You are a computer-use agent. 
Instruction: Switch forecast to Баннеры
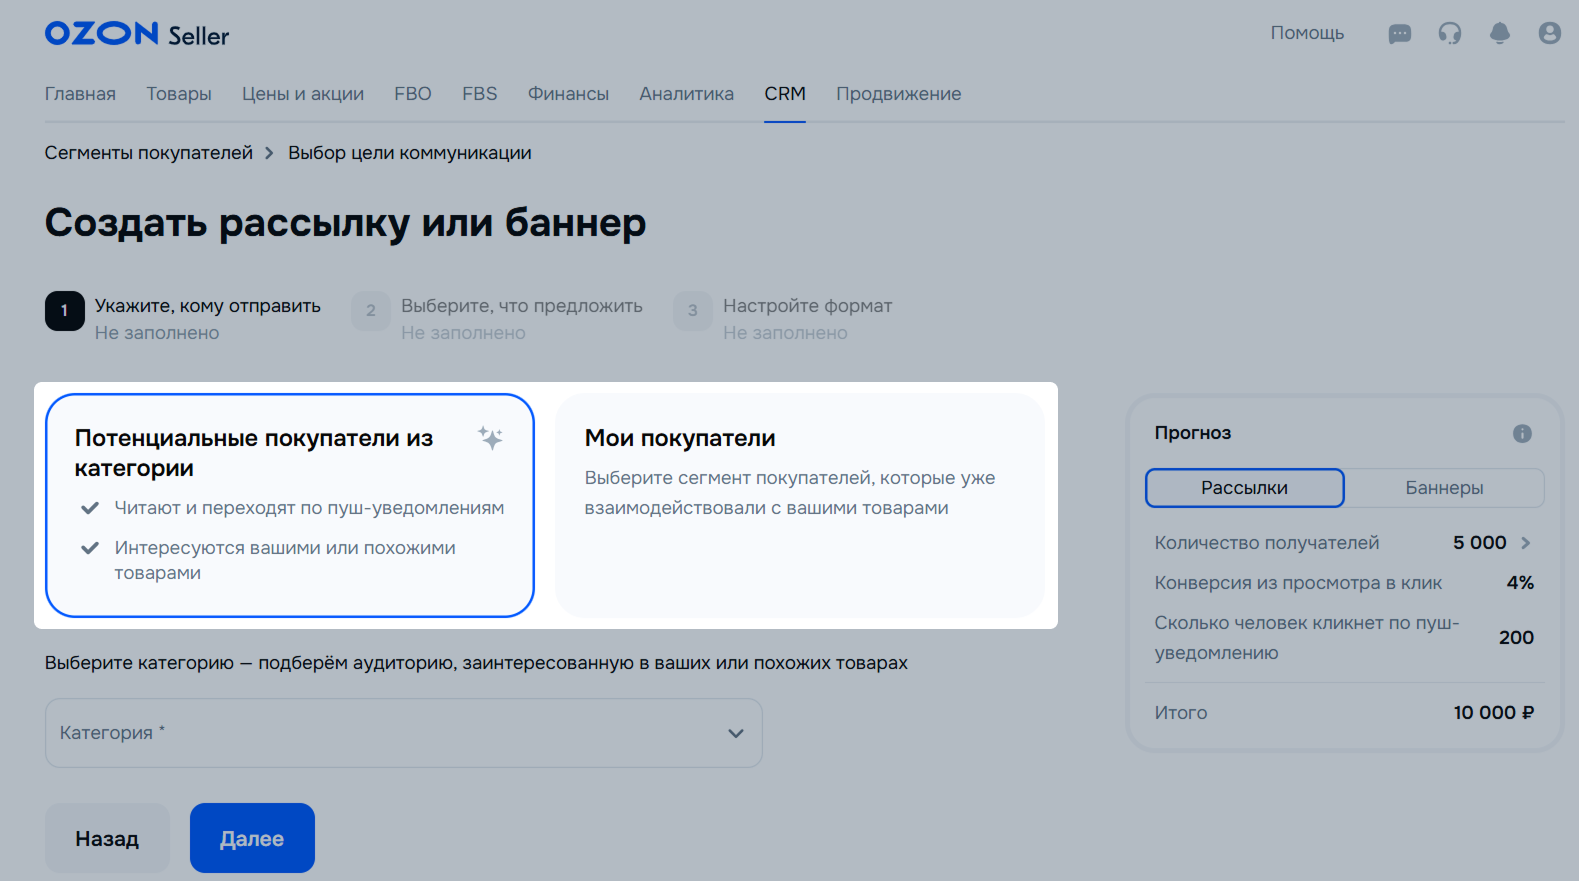[x=1443, y=488]
